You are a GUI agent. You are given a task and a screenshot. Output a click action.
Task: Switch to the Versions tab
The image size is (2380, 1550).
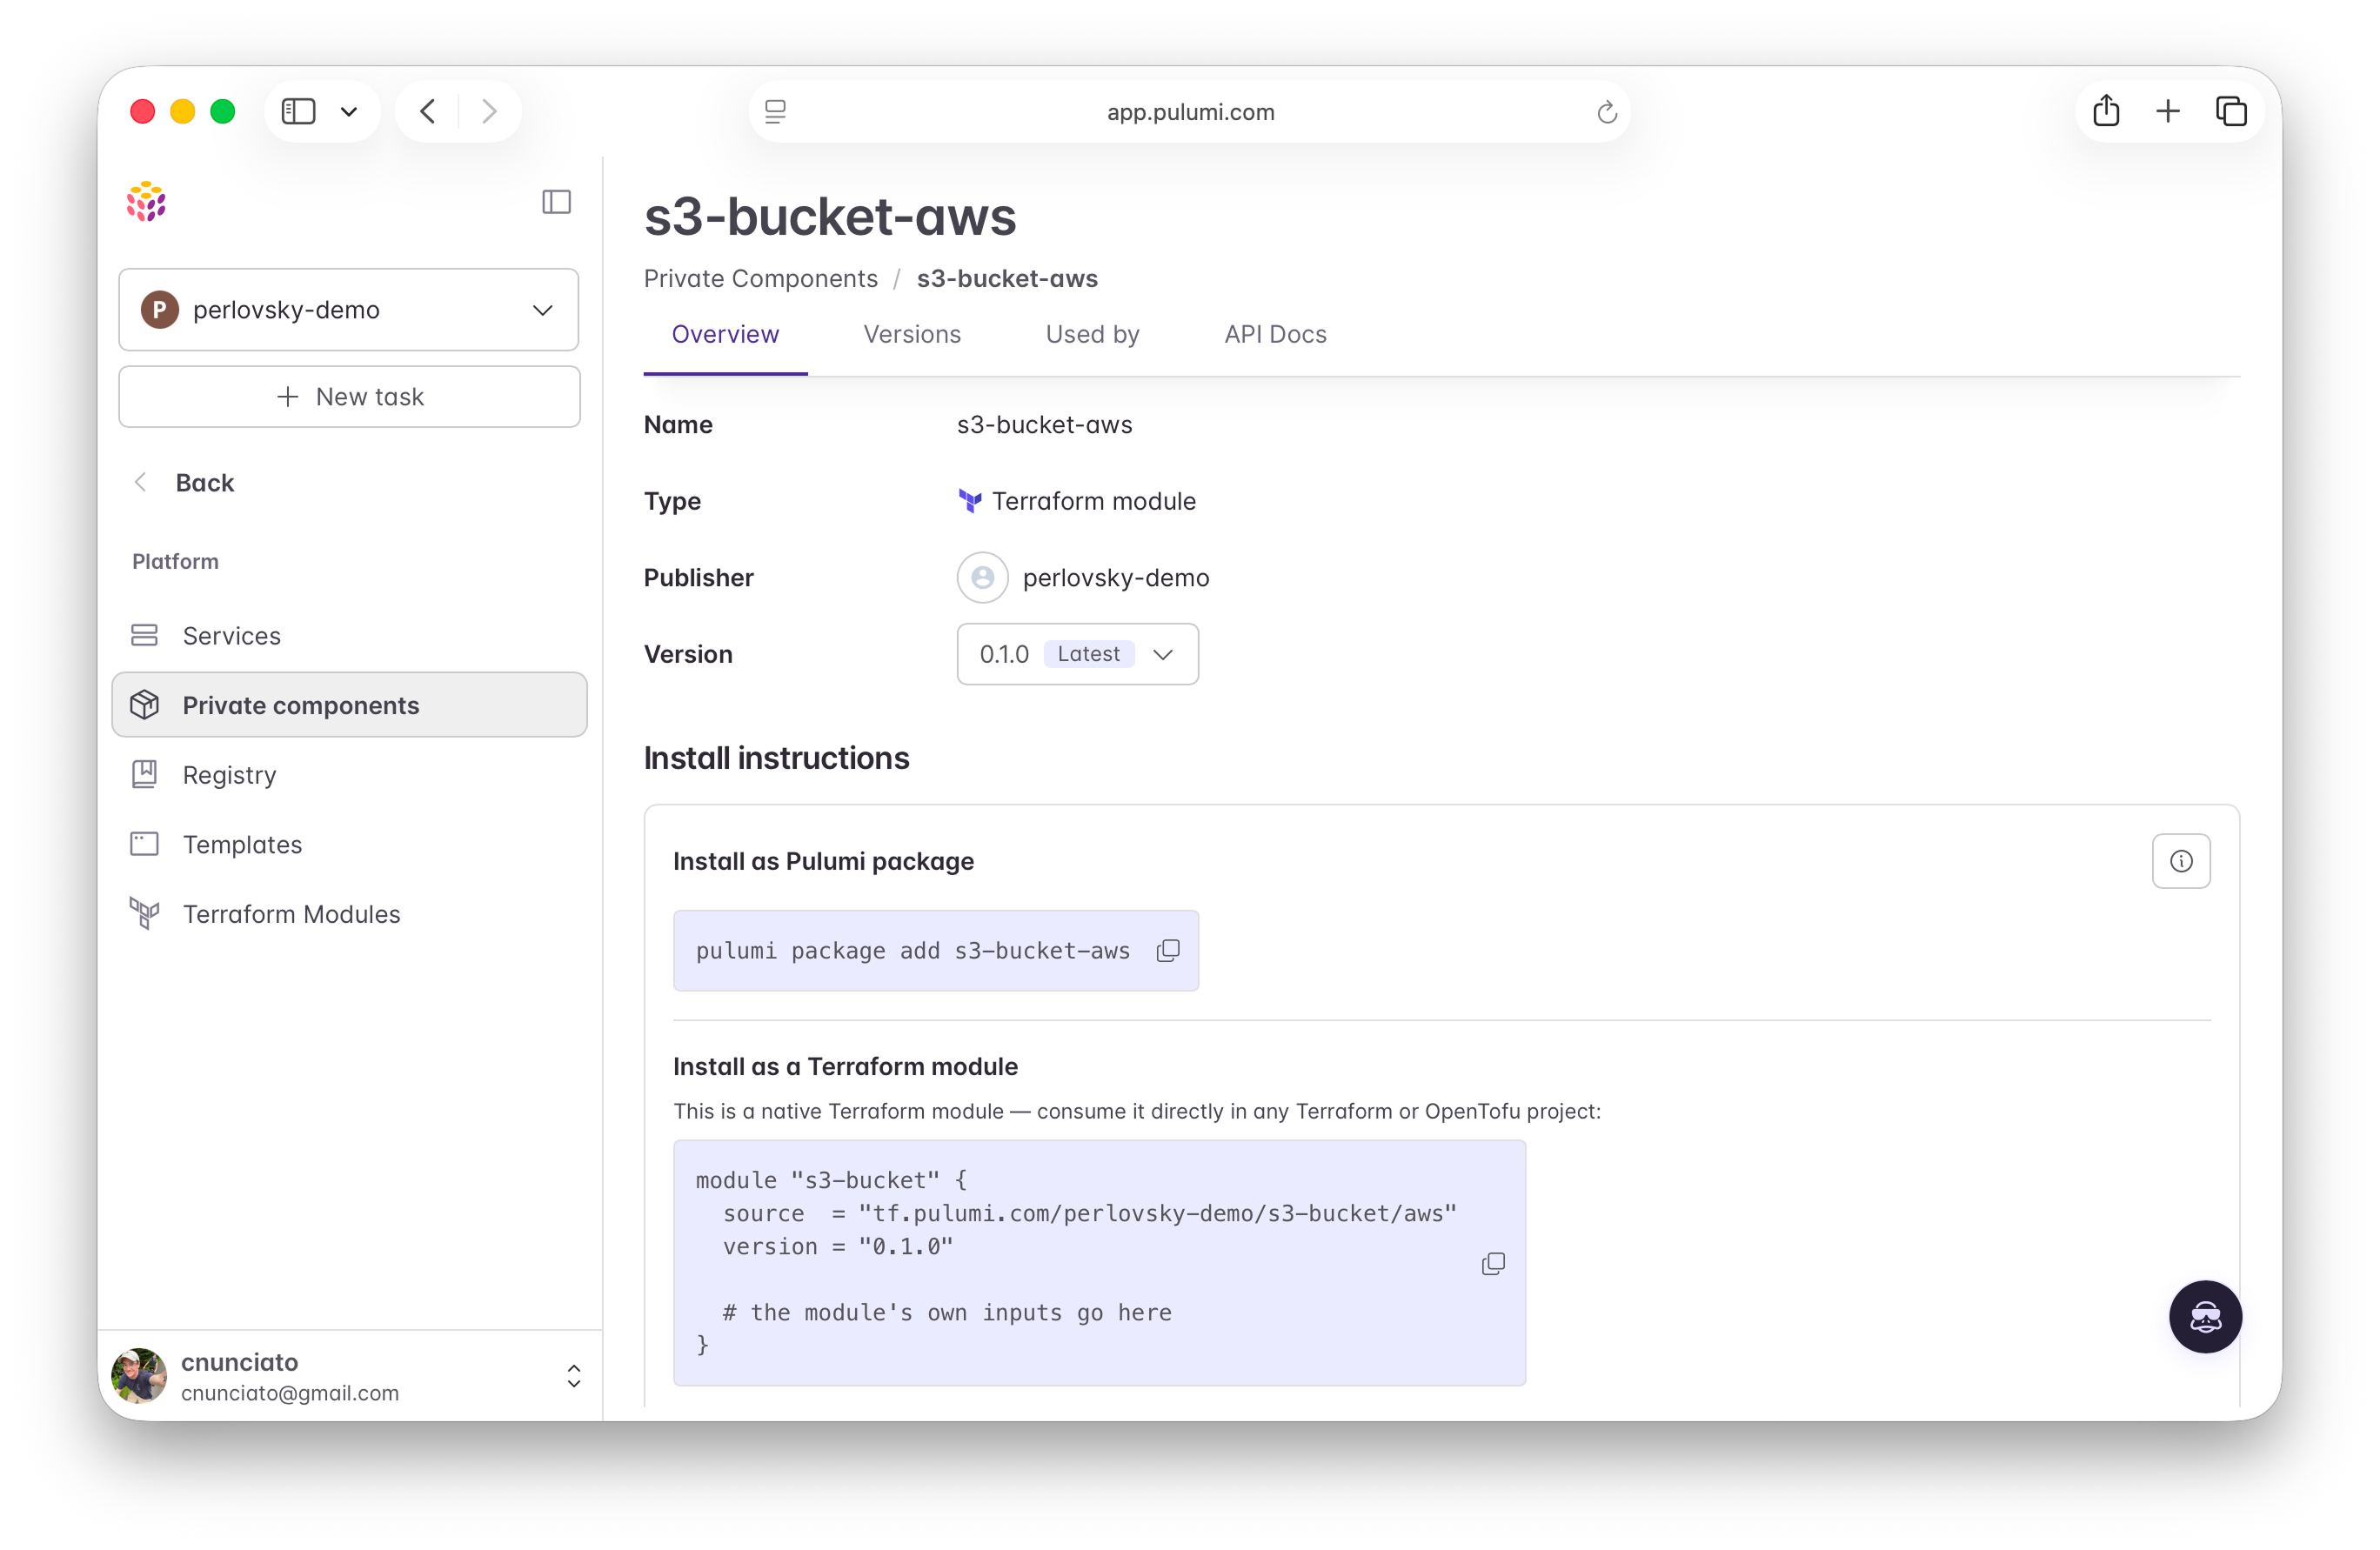pyautogui.click(x=911, y=334)
